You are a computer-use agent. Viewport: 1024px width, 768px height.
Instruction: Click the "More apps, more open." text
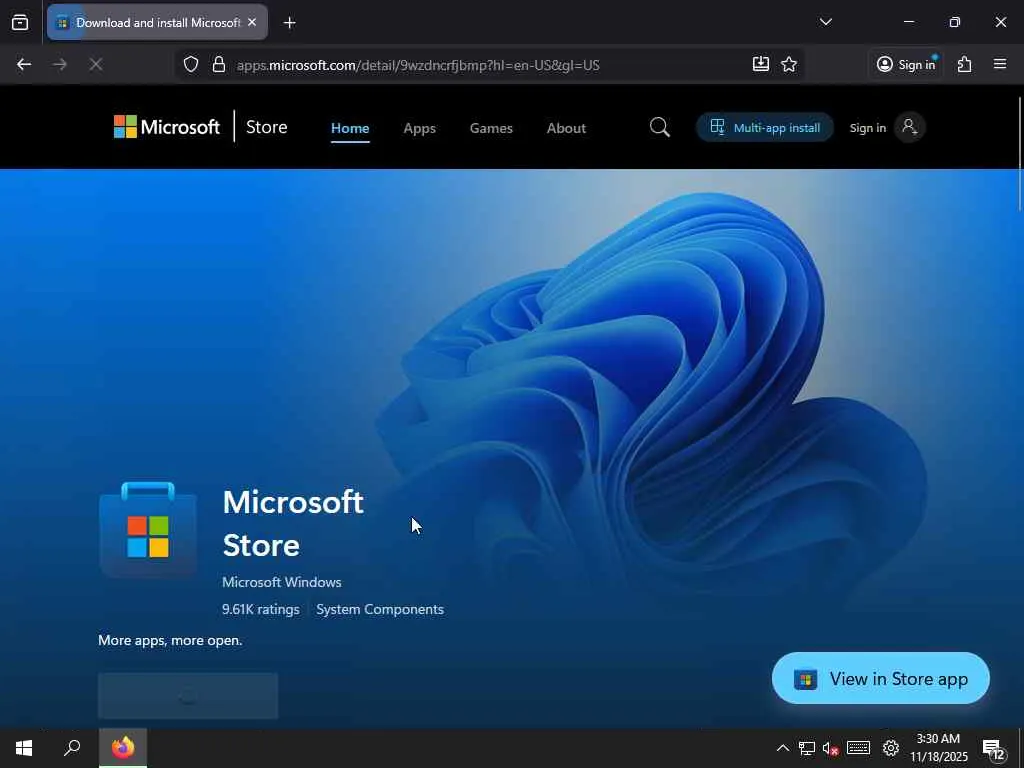[x=170, y=641]
